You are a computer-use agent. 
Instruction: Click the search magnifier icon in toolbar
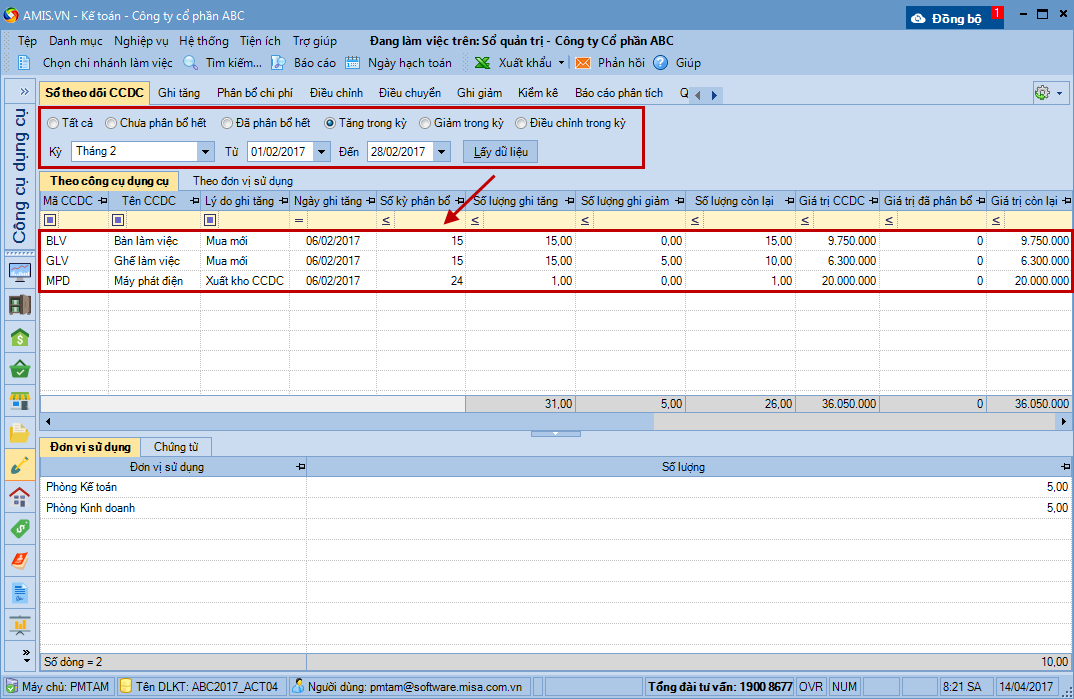[190, 63]
